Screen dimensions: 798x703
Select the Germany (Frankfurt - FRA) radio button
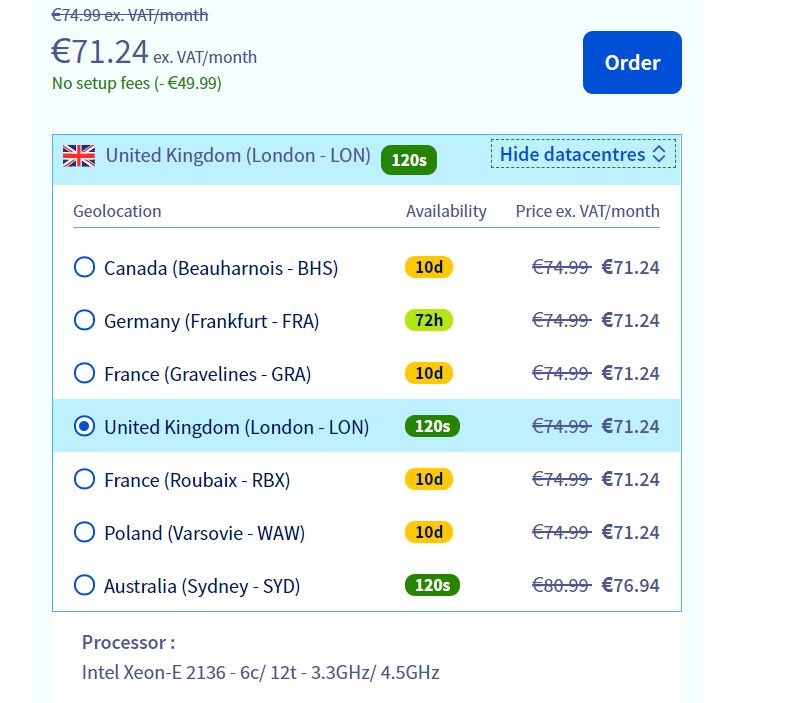click(x=85, y=321)
